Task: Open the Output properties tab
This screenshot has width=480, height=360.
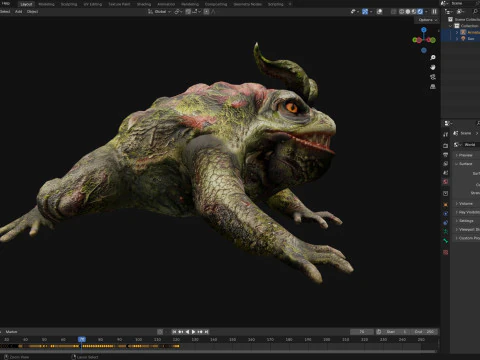Action: 446,155
